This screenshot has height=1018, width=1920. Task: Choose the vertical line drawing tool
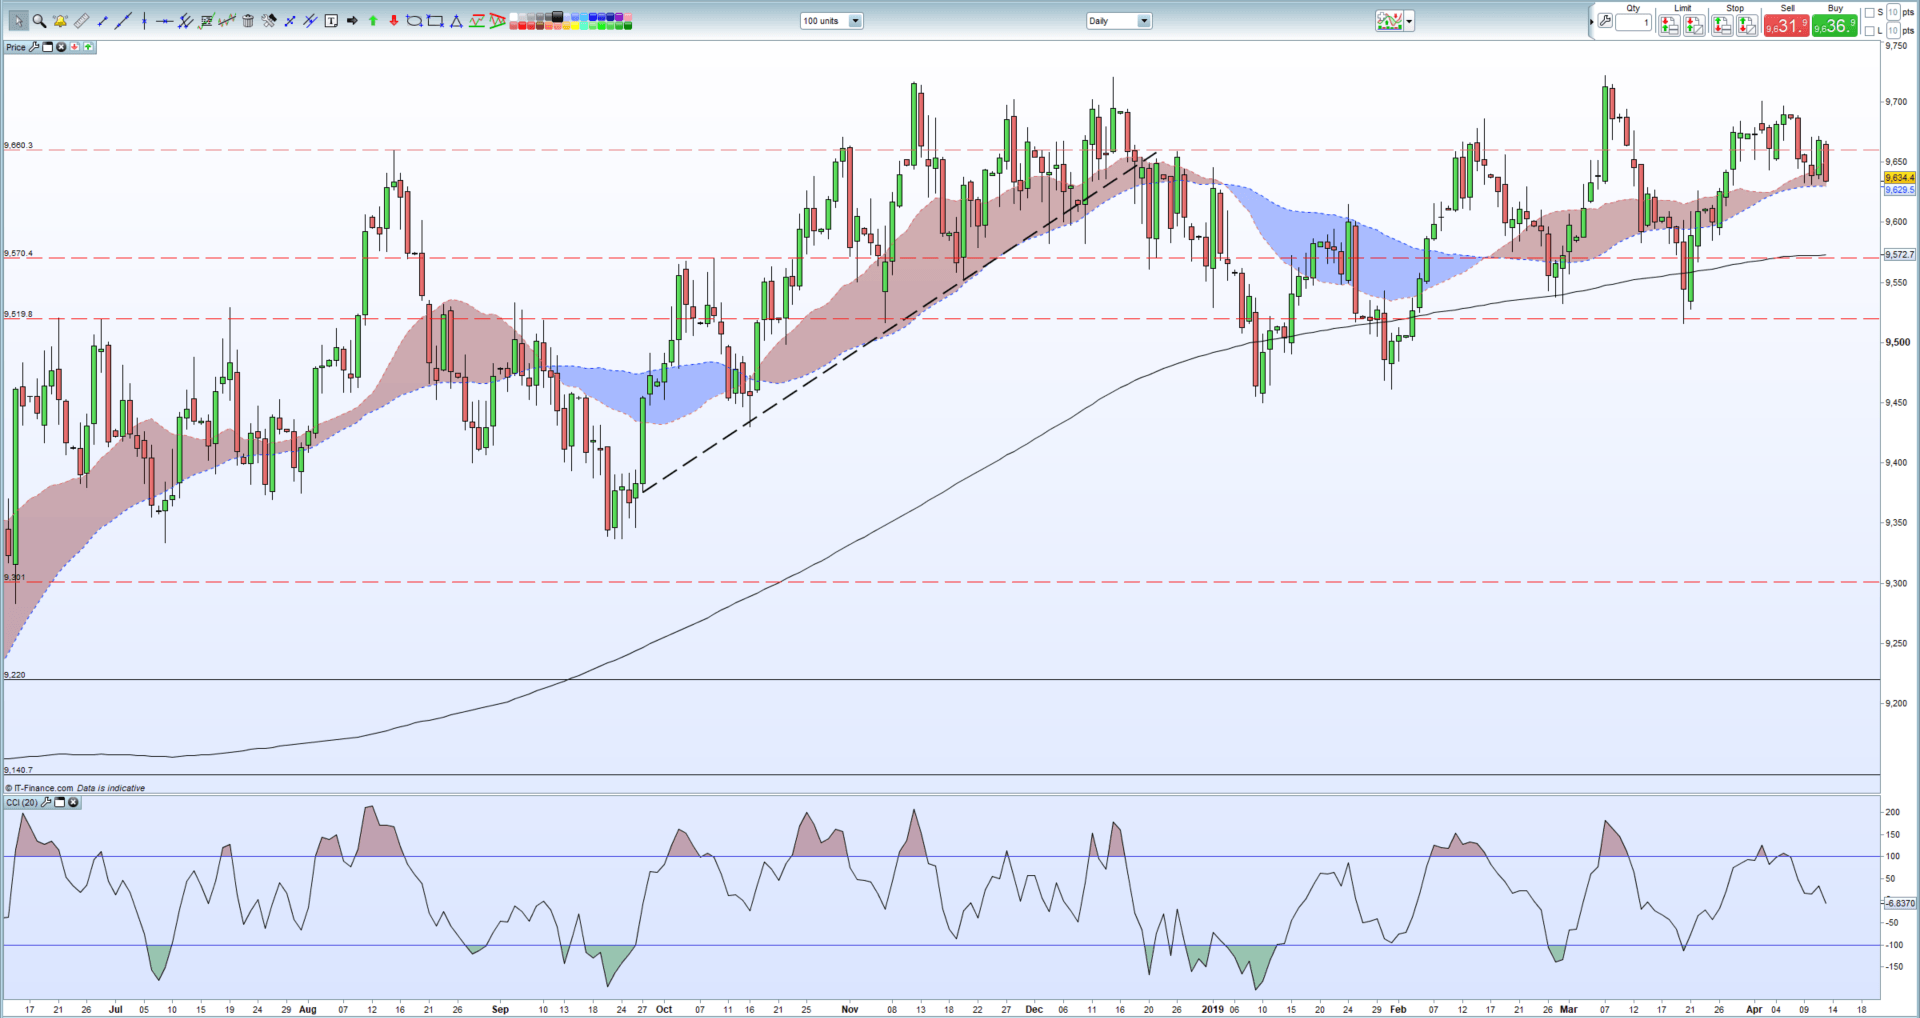tap(144, 21)
